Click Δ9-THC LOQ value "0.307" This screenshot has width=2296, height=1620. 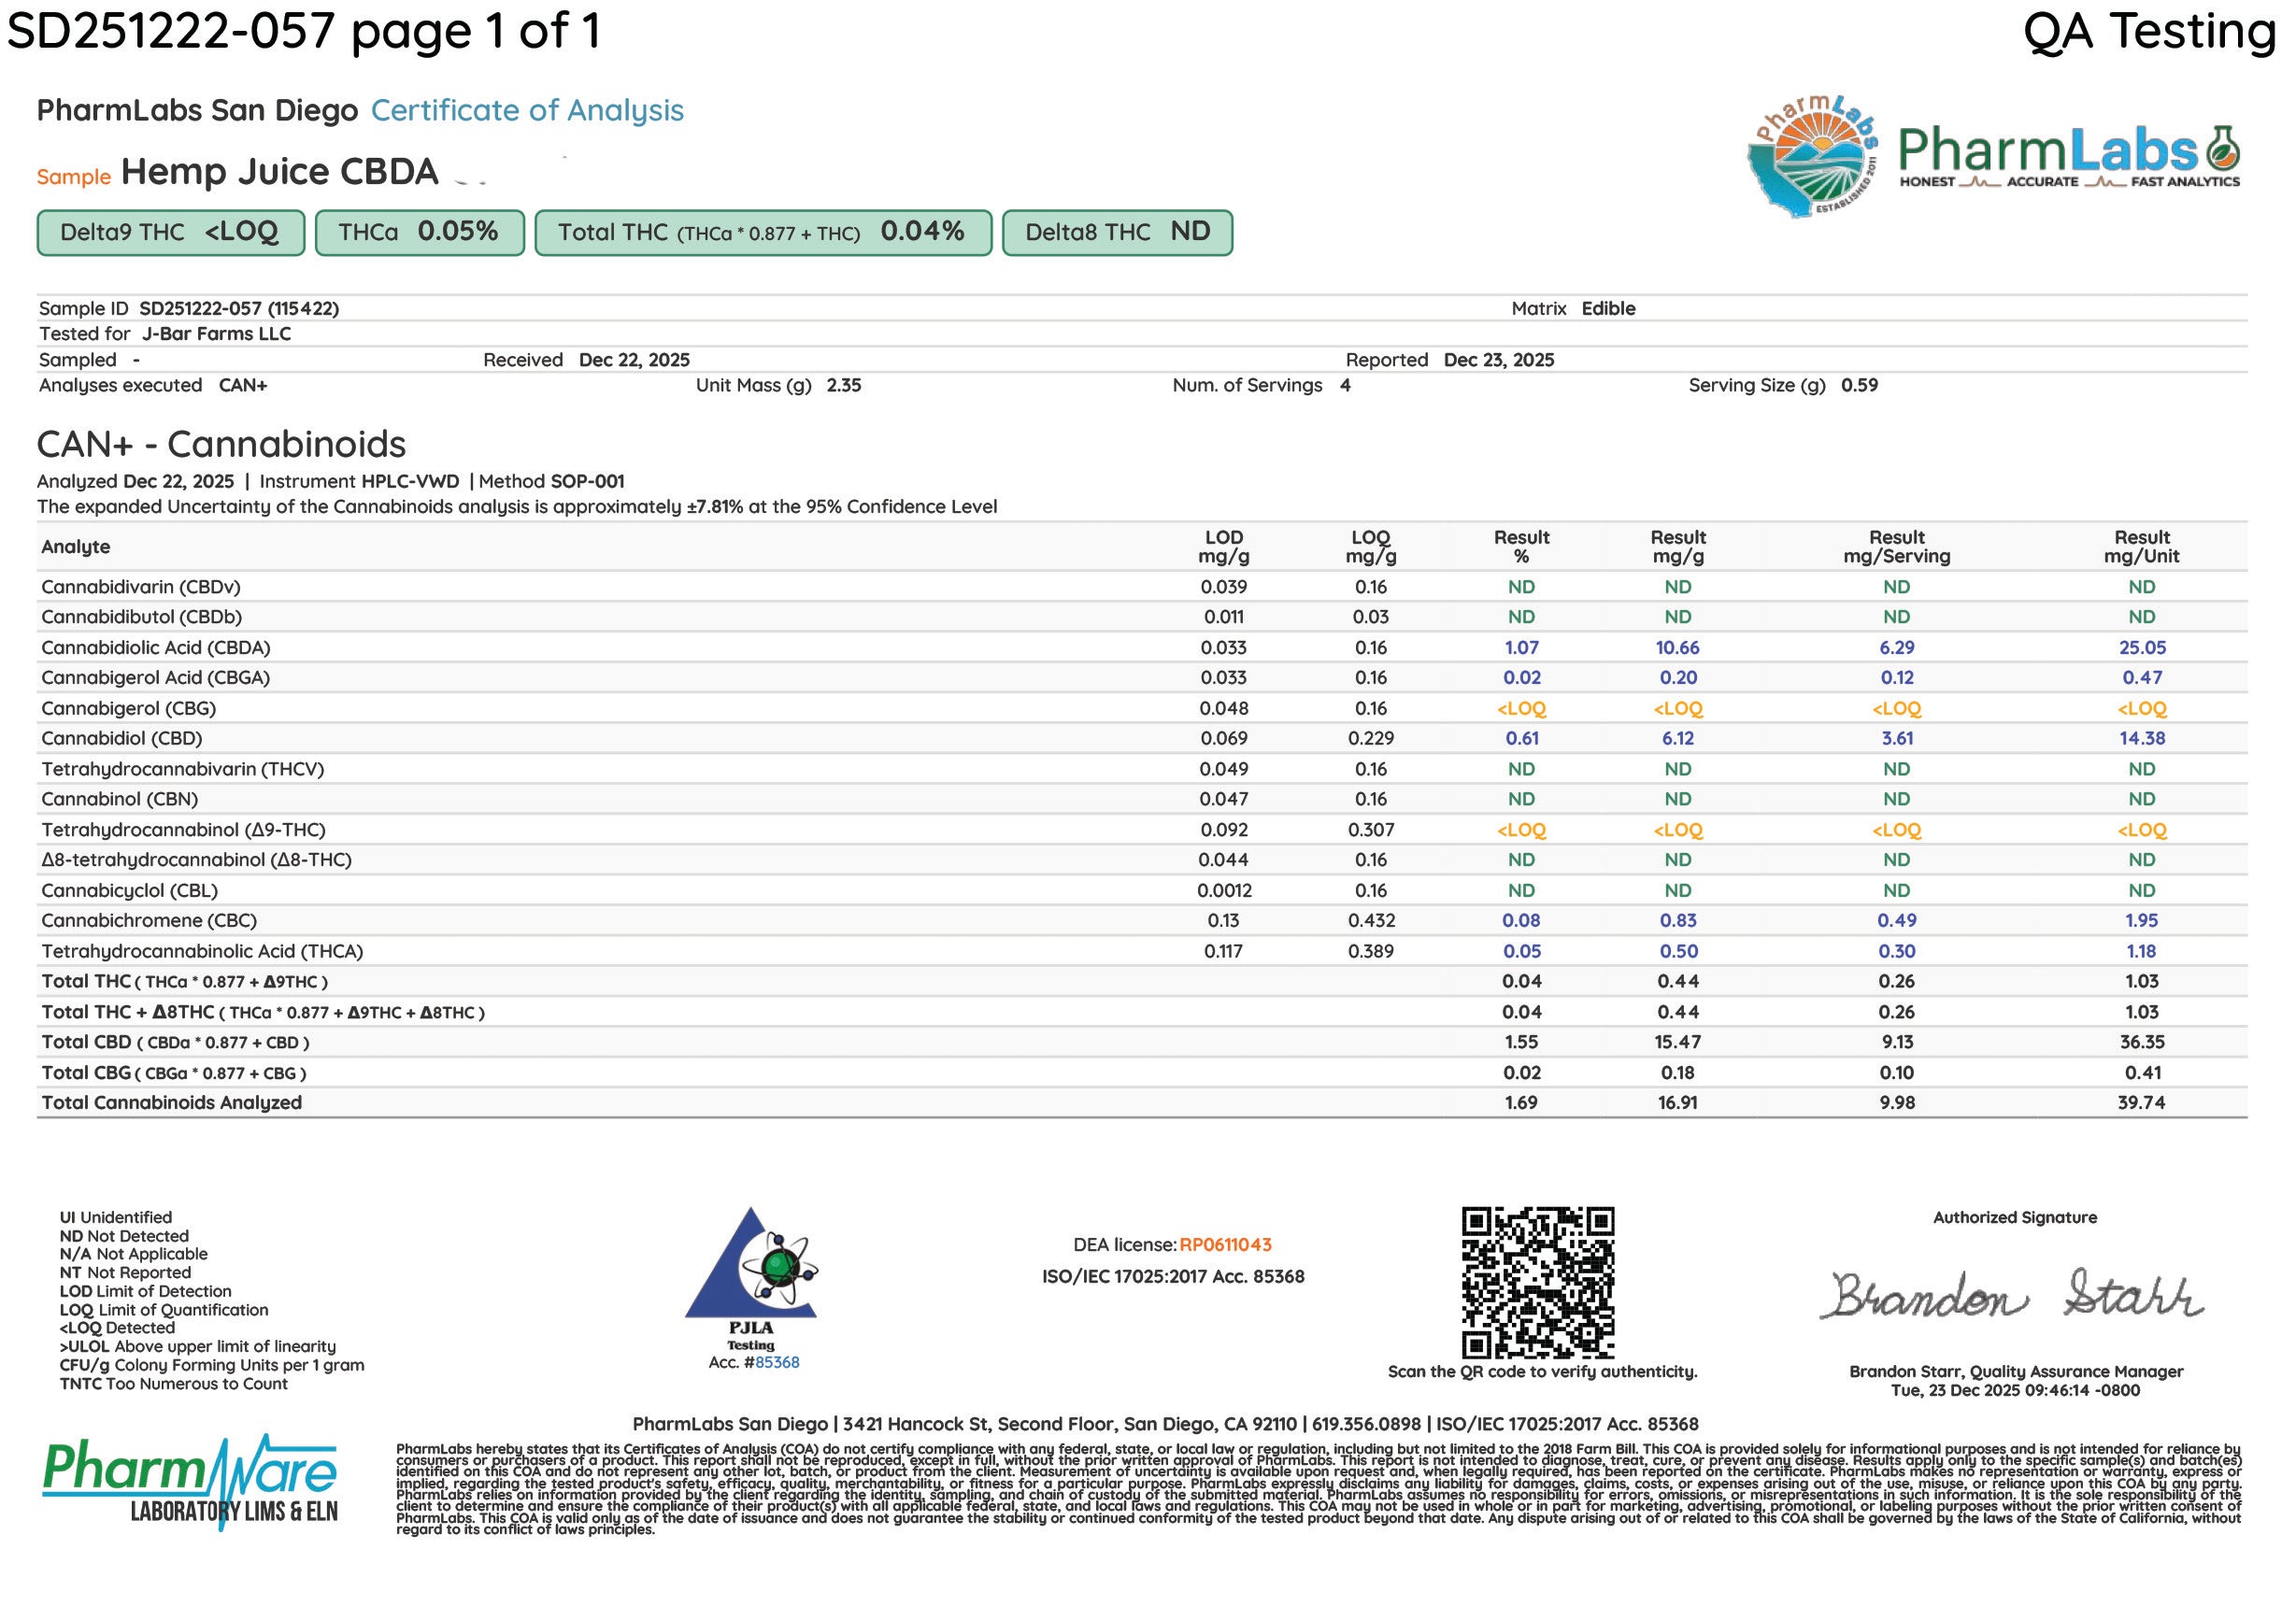(x=1371, y=830)
